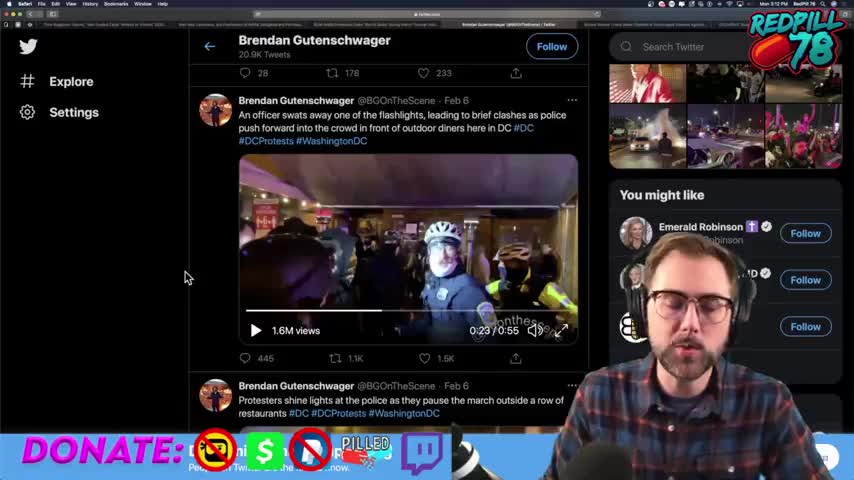This screenshot has width=854, height=480.
Task: Click the Feb 6 date on the flashlights tweet
Action: pyautogui.click(x=456, y=101)
